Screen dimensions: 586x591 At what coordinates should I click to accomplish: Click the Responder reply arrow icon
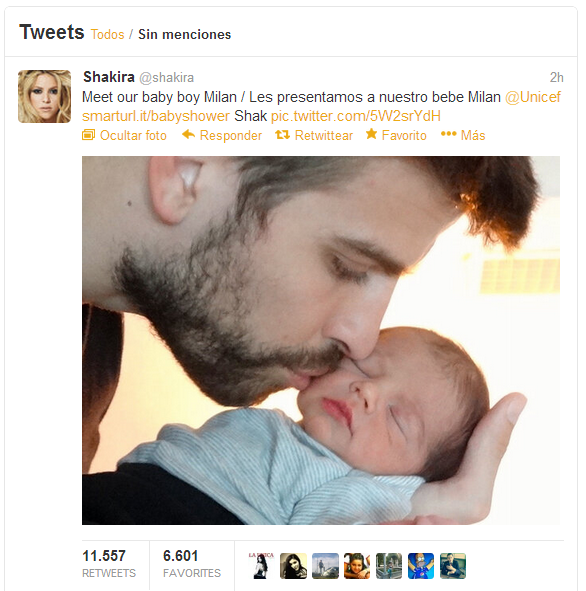click(188, 134)
